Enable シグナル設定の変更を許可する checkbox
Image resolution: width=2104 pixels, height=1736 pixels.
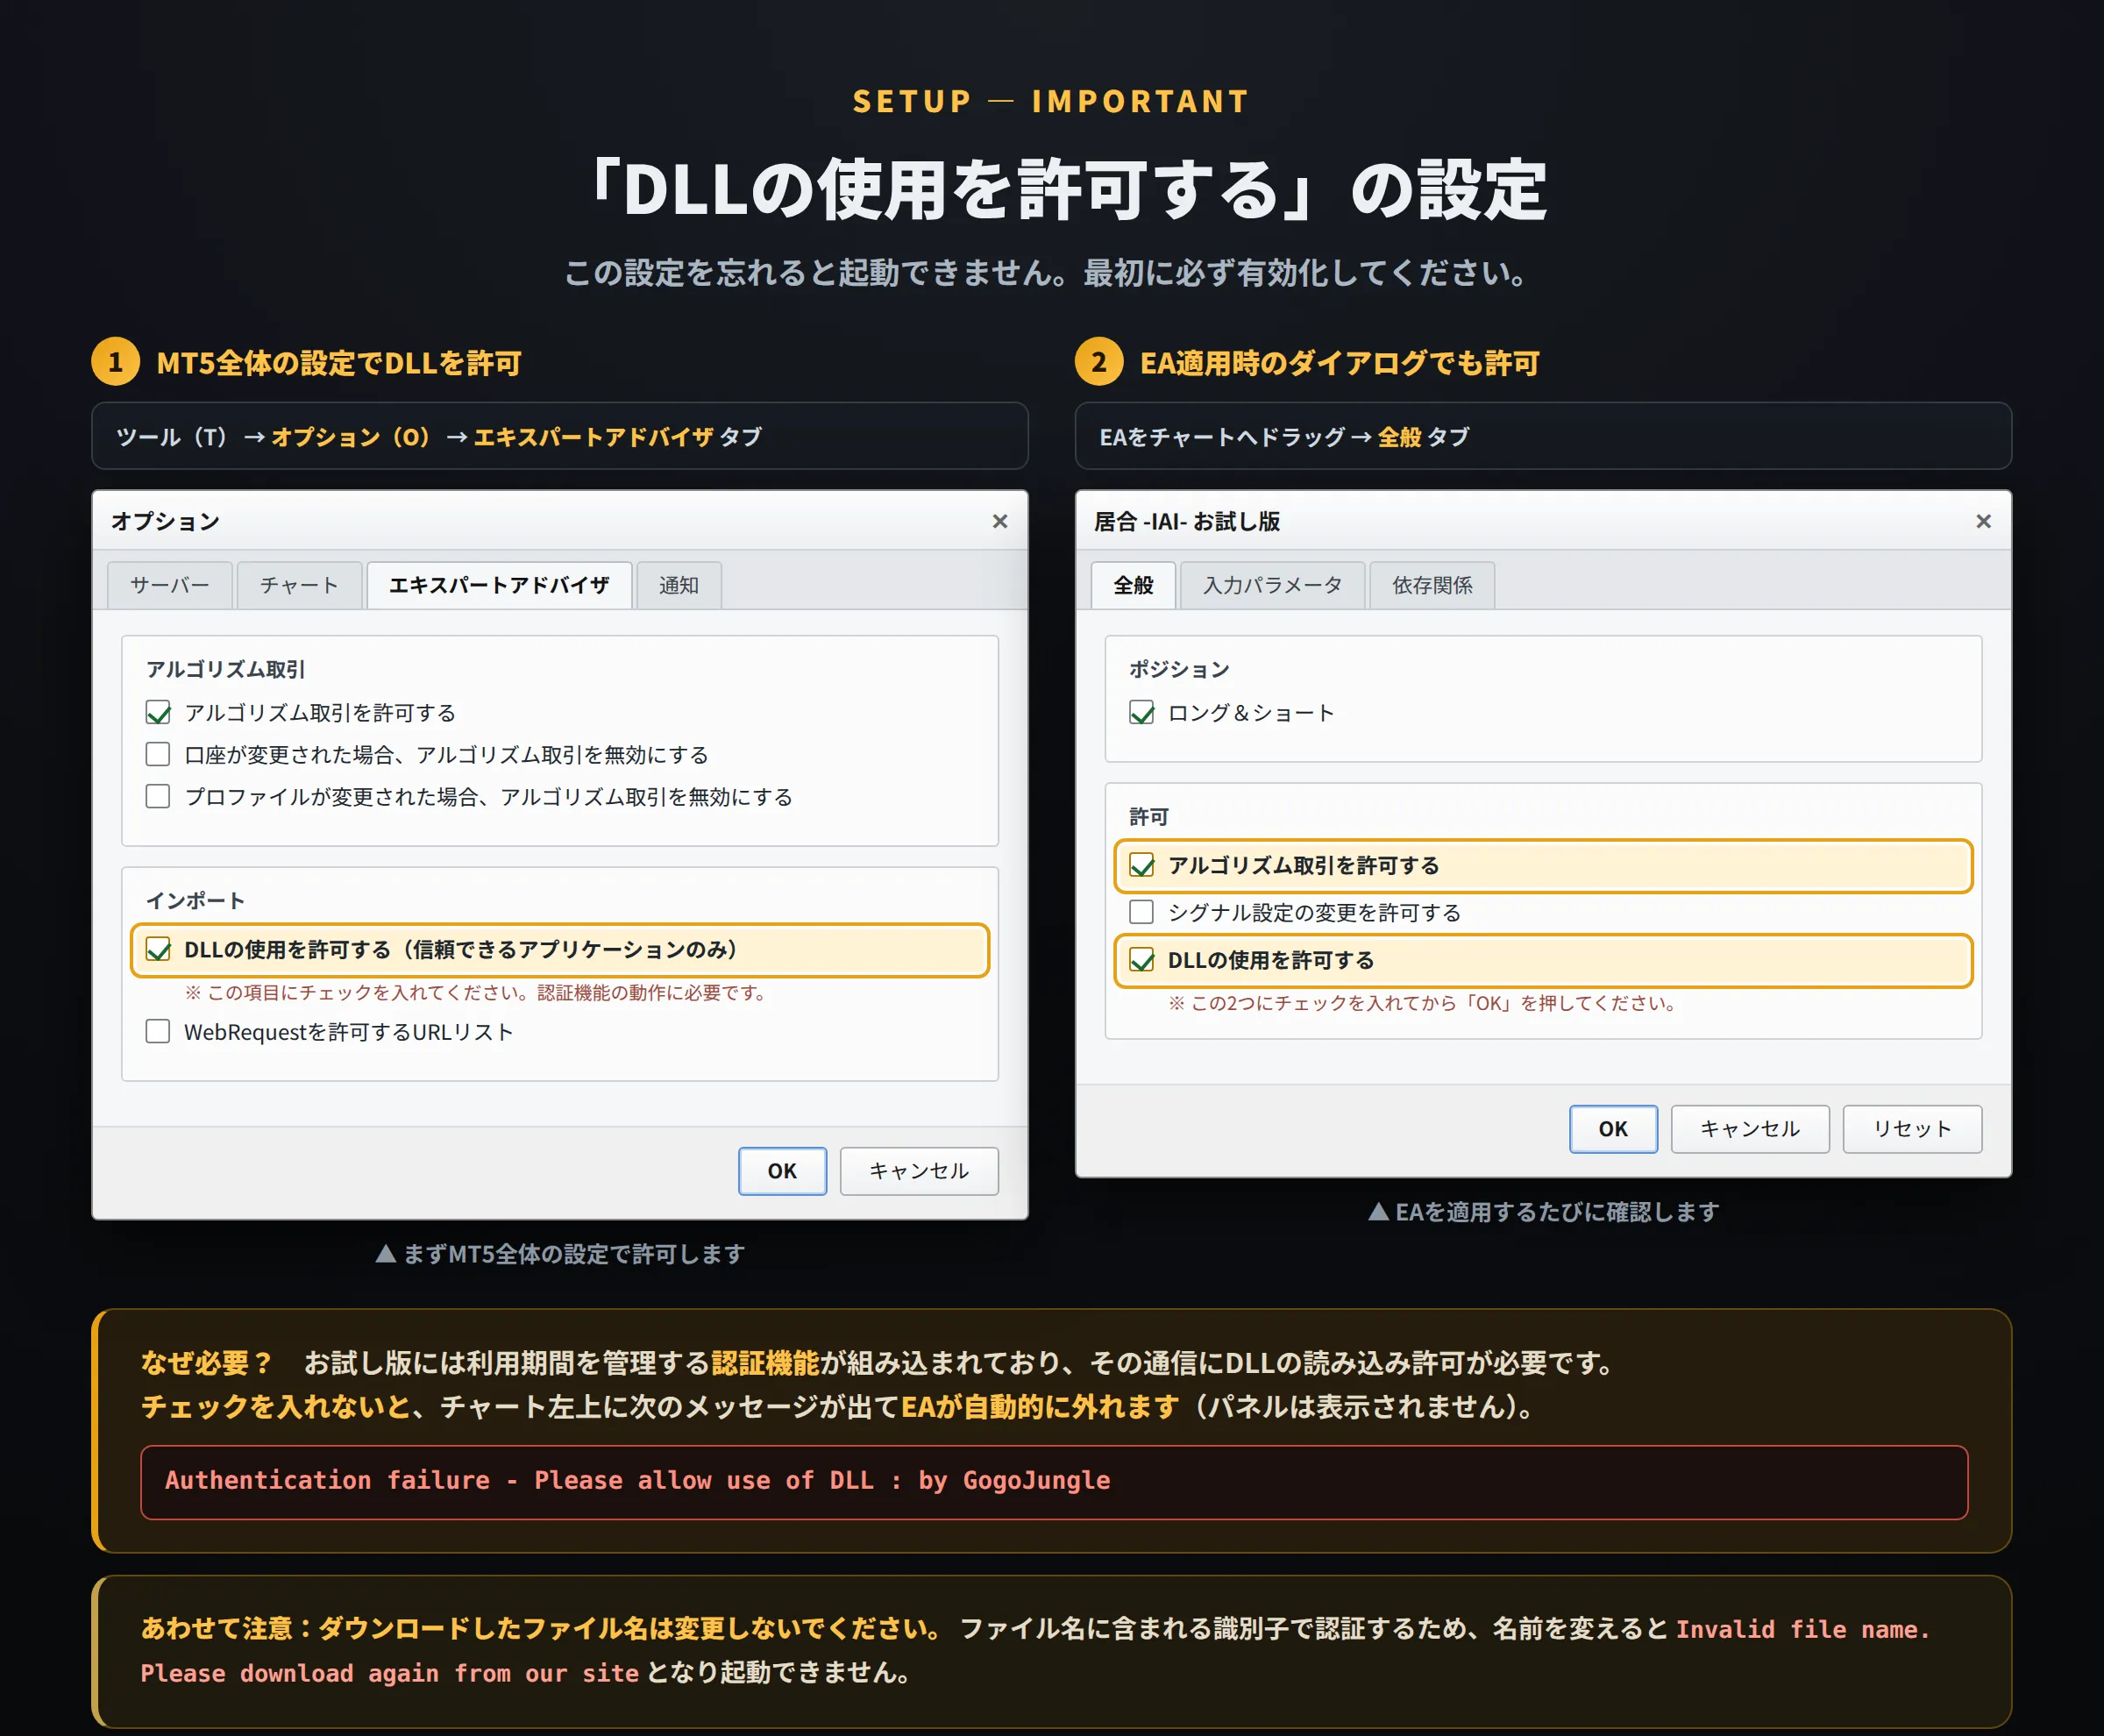(x=1141, y=913)
